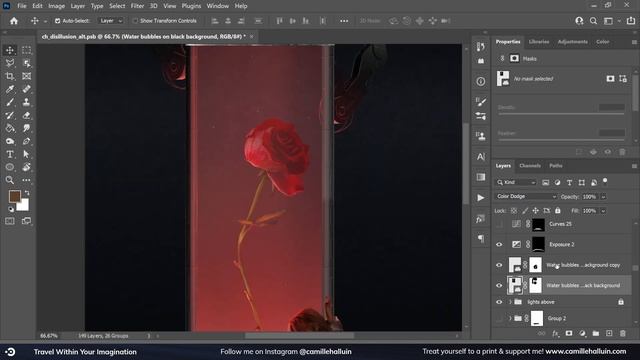Image resolution: width=640 pixels, height=360 pixels.
Task: Open Auto-Select Layer dropdown
Action: pyautogui.click(x=111, y=21)
